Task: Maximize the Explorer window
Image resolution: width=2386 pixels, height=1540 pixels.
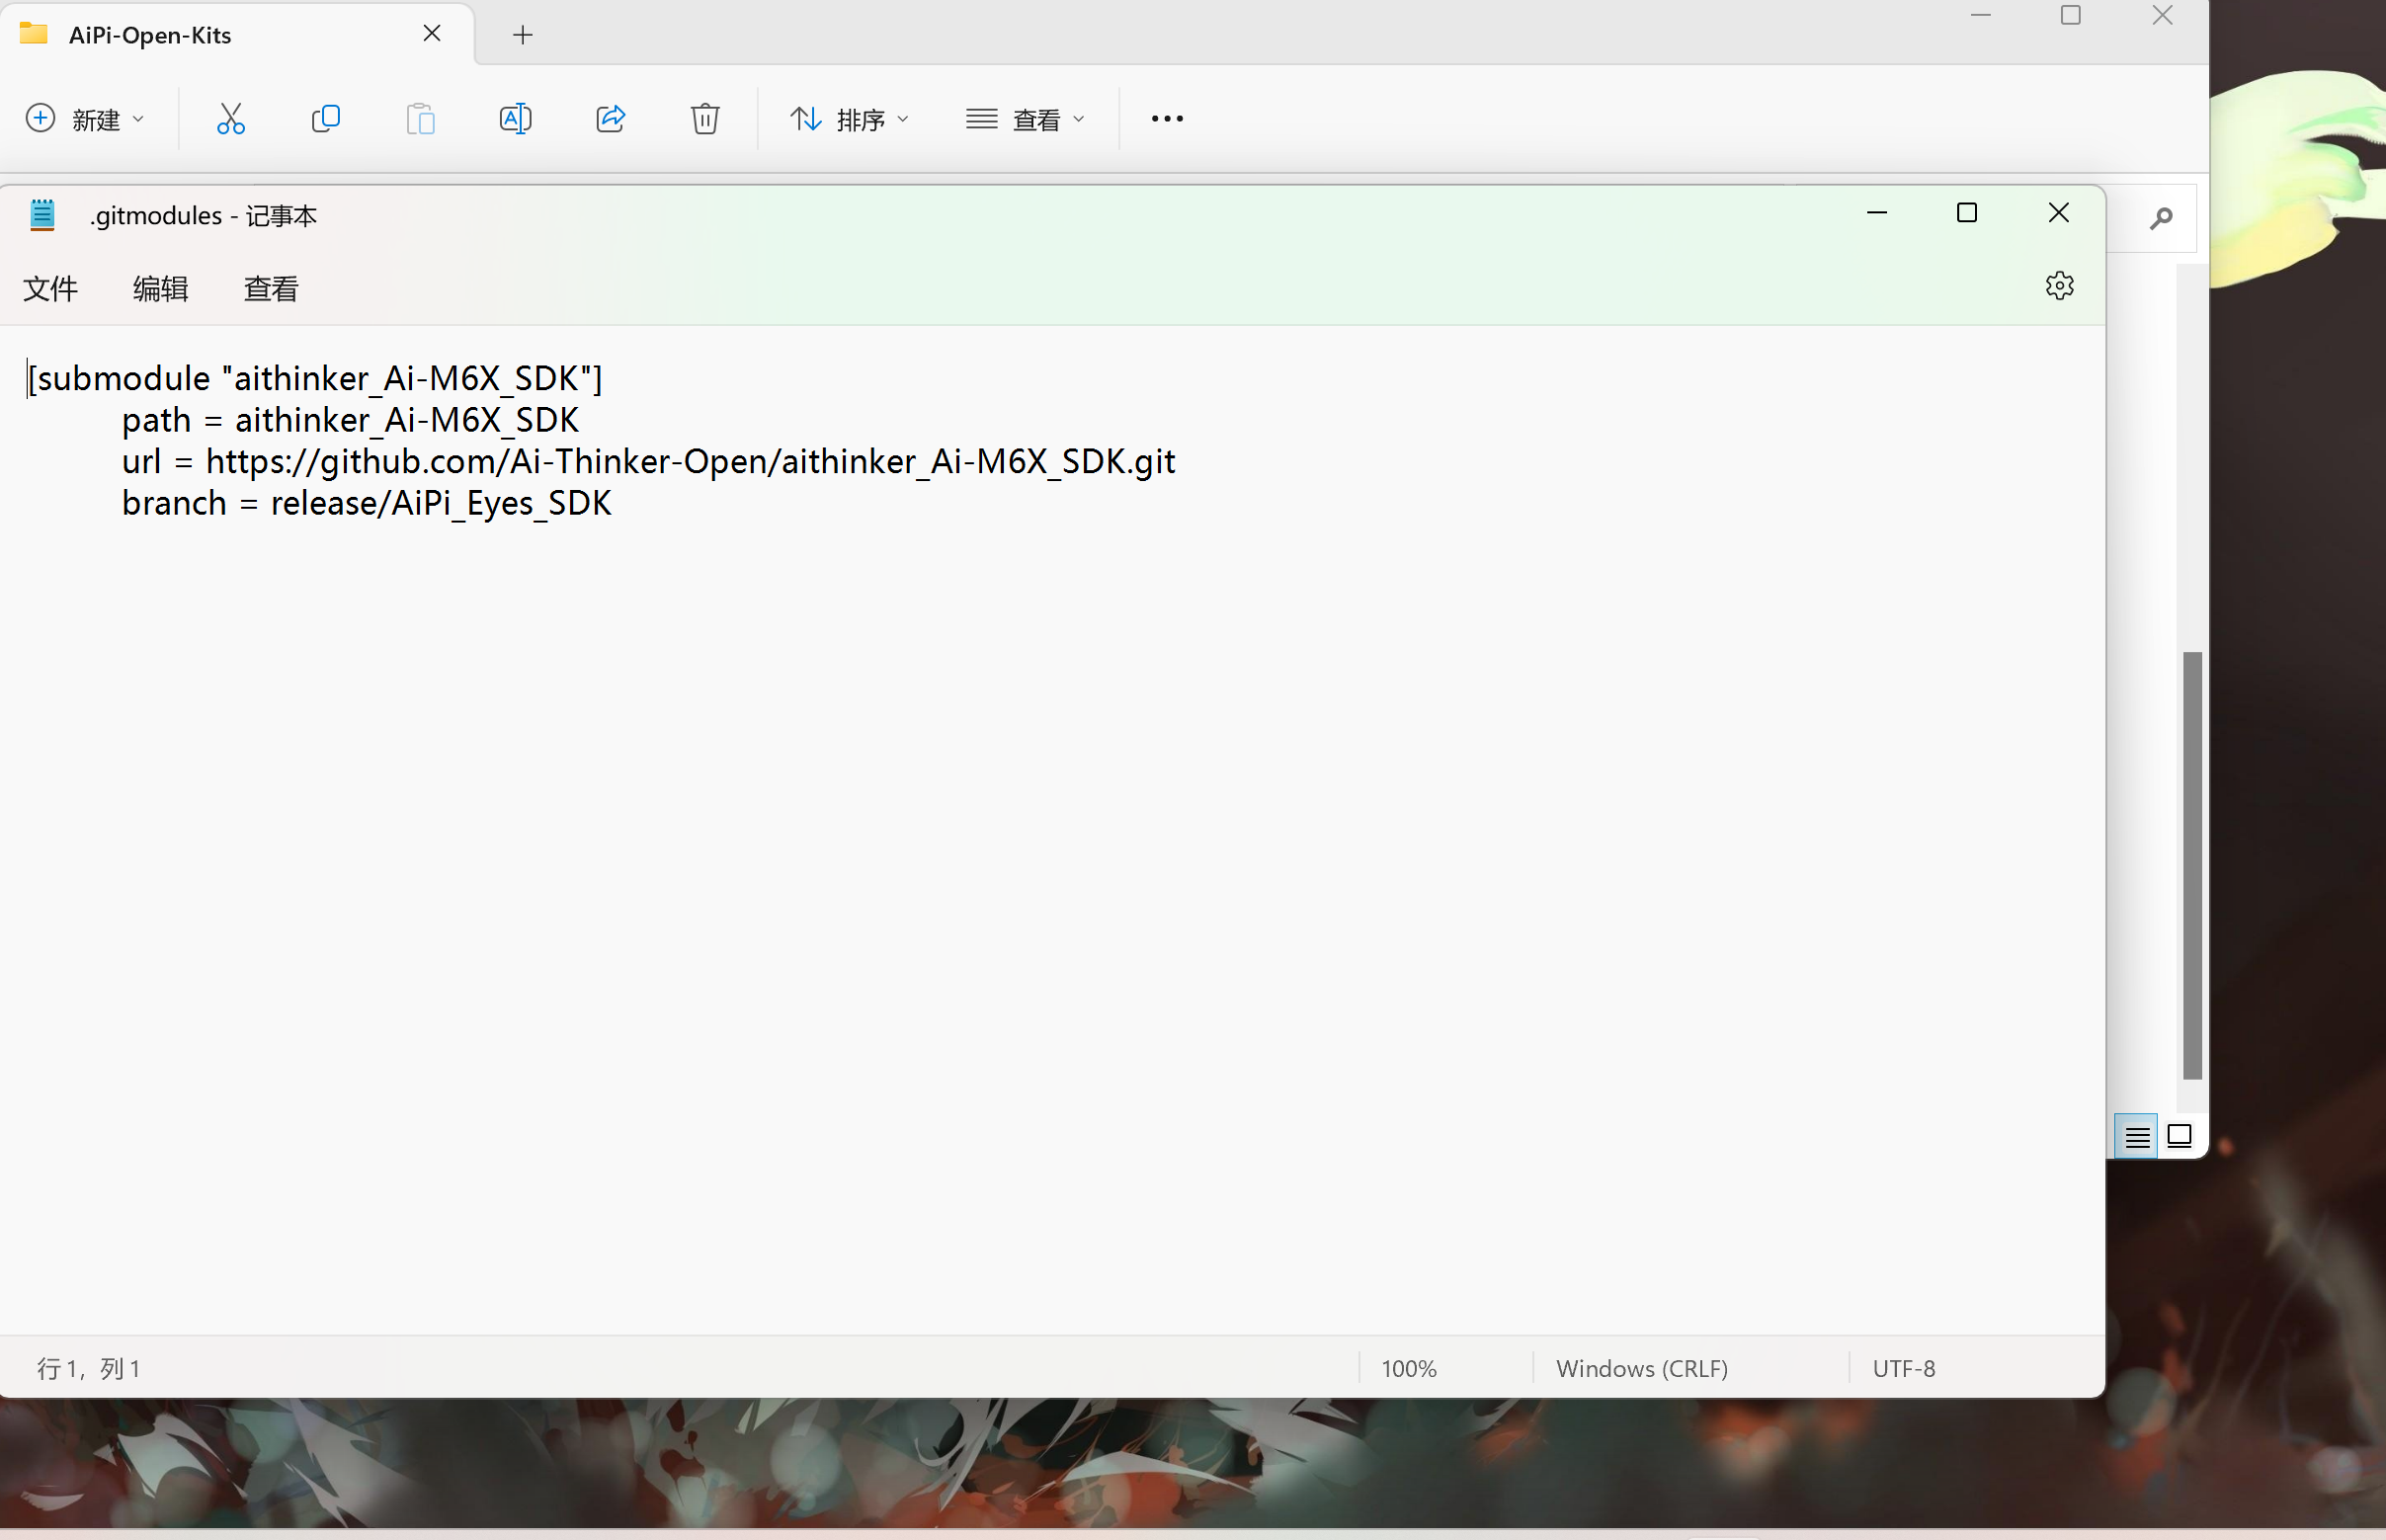Action: point(2071,16)
